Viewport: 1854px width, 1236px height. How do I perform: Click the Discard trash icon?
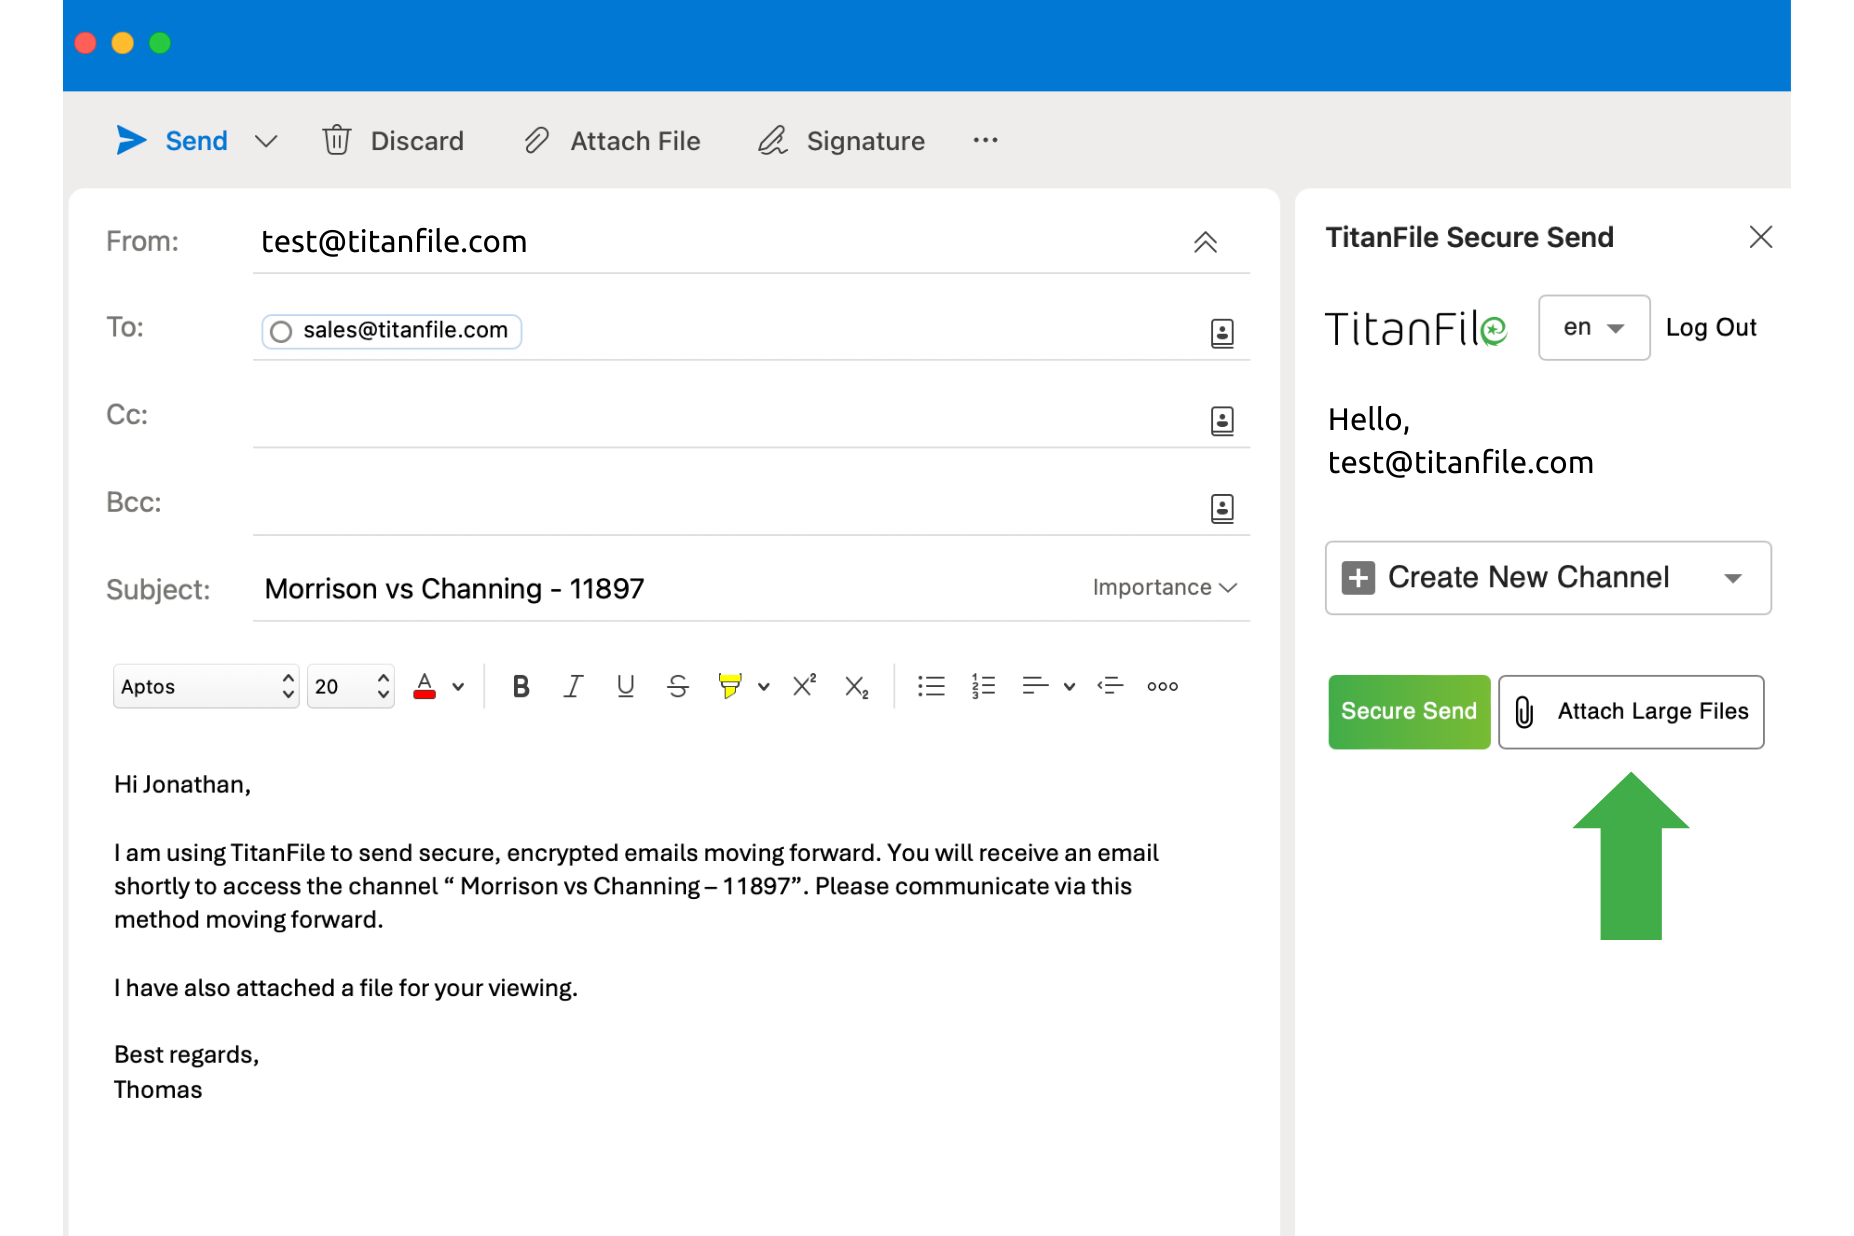click(337, 140)
